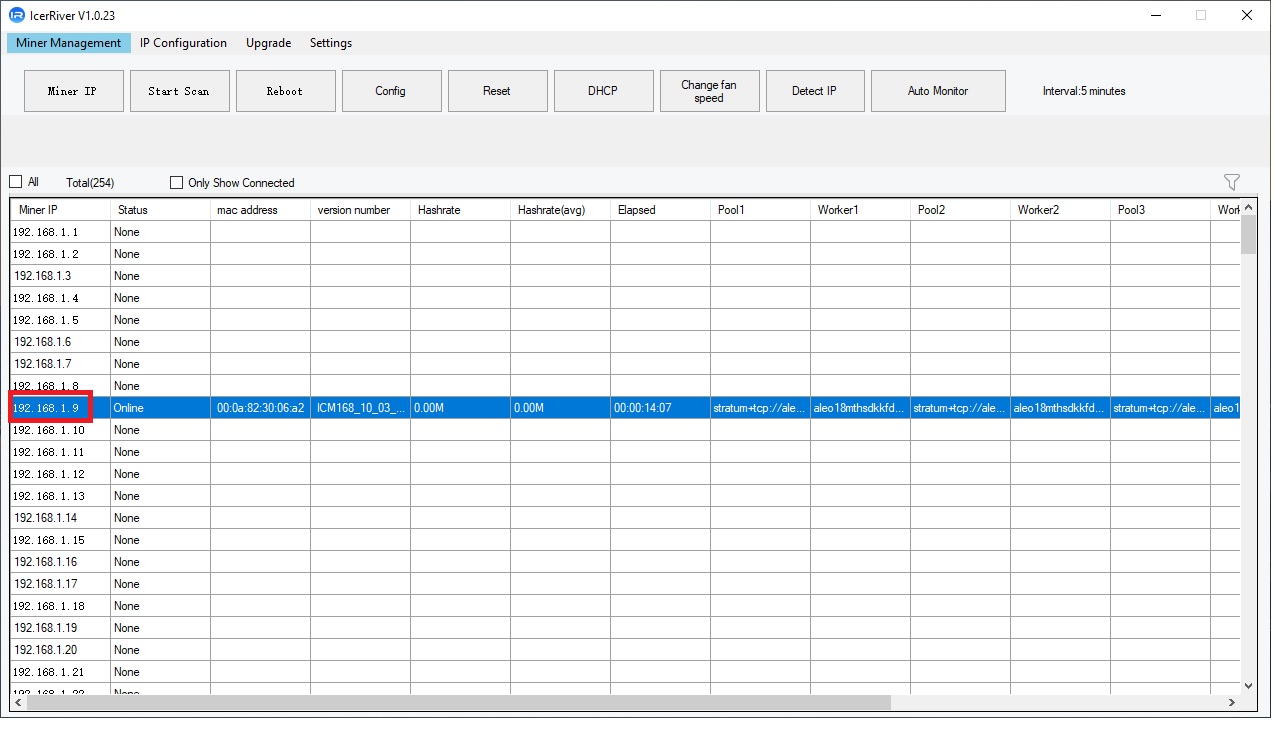Select the row for 192.168.1.6
This screenshot has height=738, width=1274.
tap(626, 342)
